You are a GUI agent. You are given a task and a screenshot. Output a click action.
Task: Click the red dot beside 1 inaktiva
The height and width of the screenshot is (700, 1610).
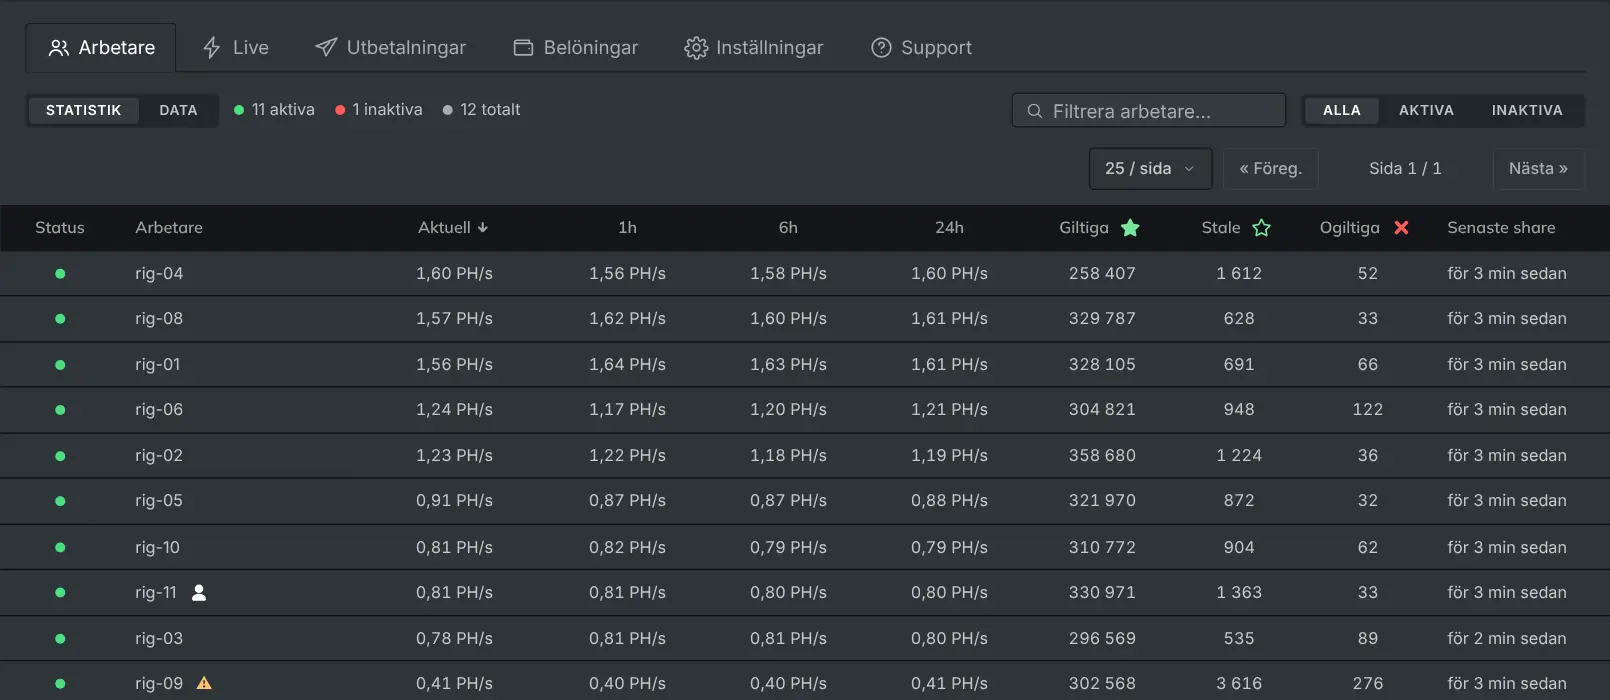(x=340, y=110)
